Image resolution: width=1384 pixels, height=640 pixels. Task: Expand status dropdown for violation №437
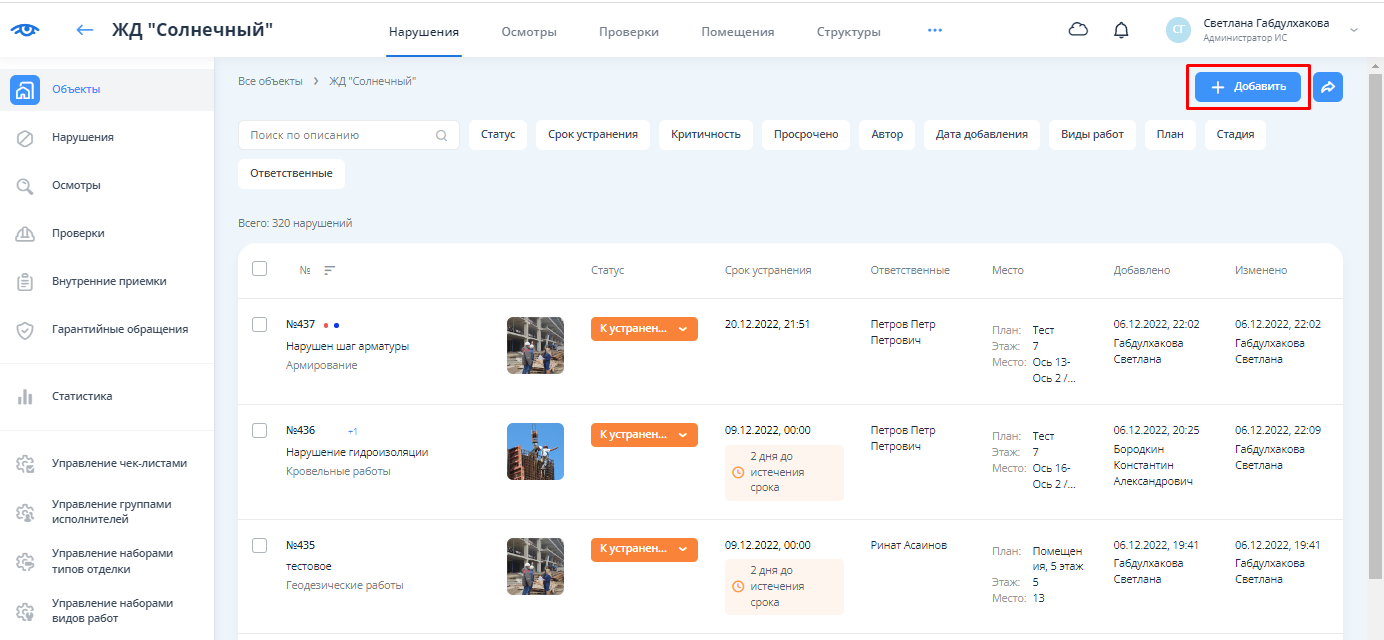click(x=683, y=329)
